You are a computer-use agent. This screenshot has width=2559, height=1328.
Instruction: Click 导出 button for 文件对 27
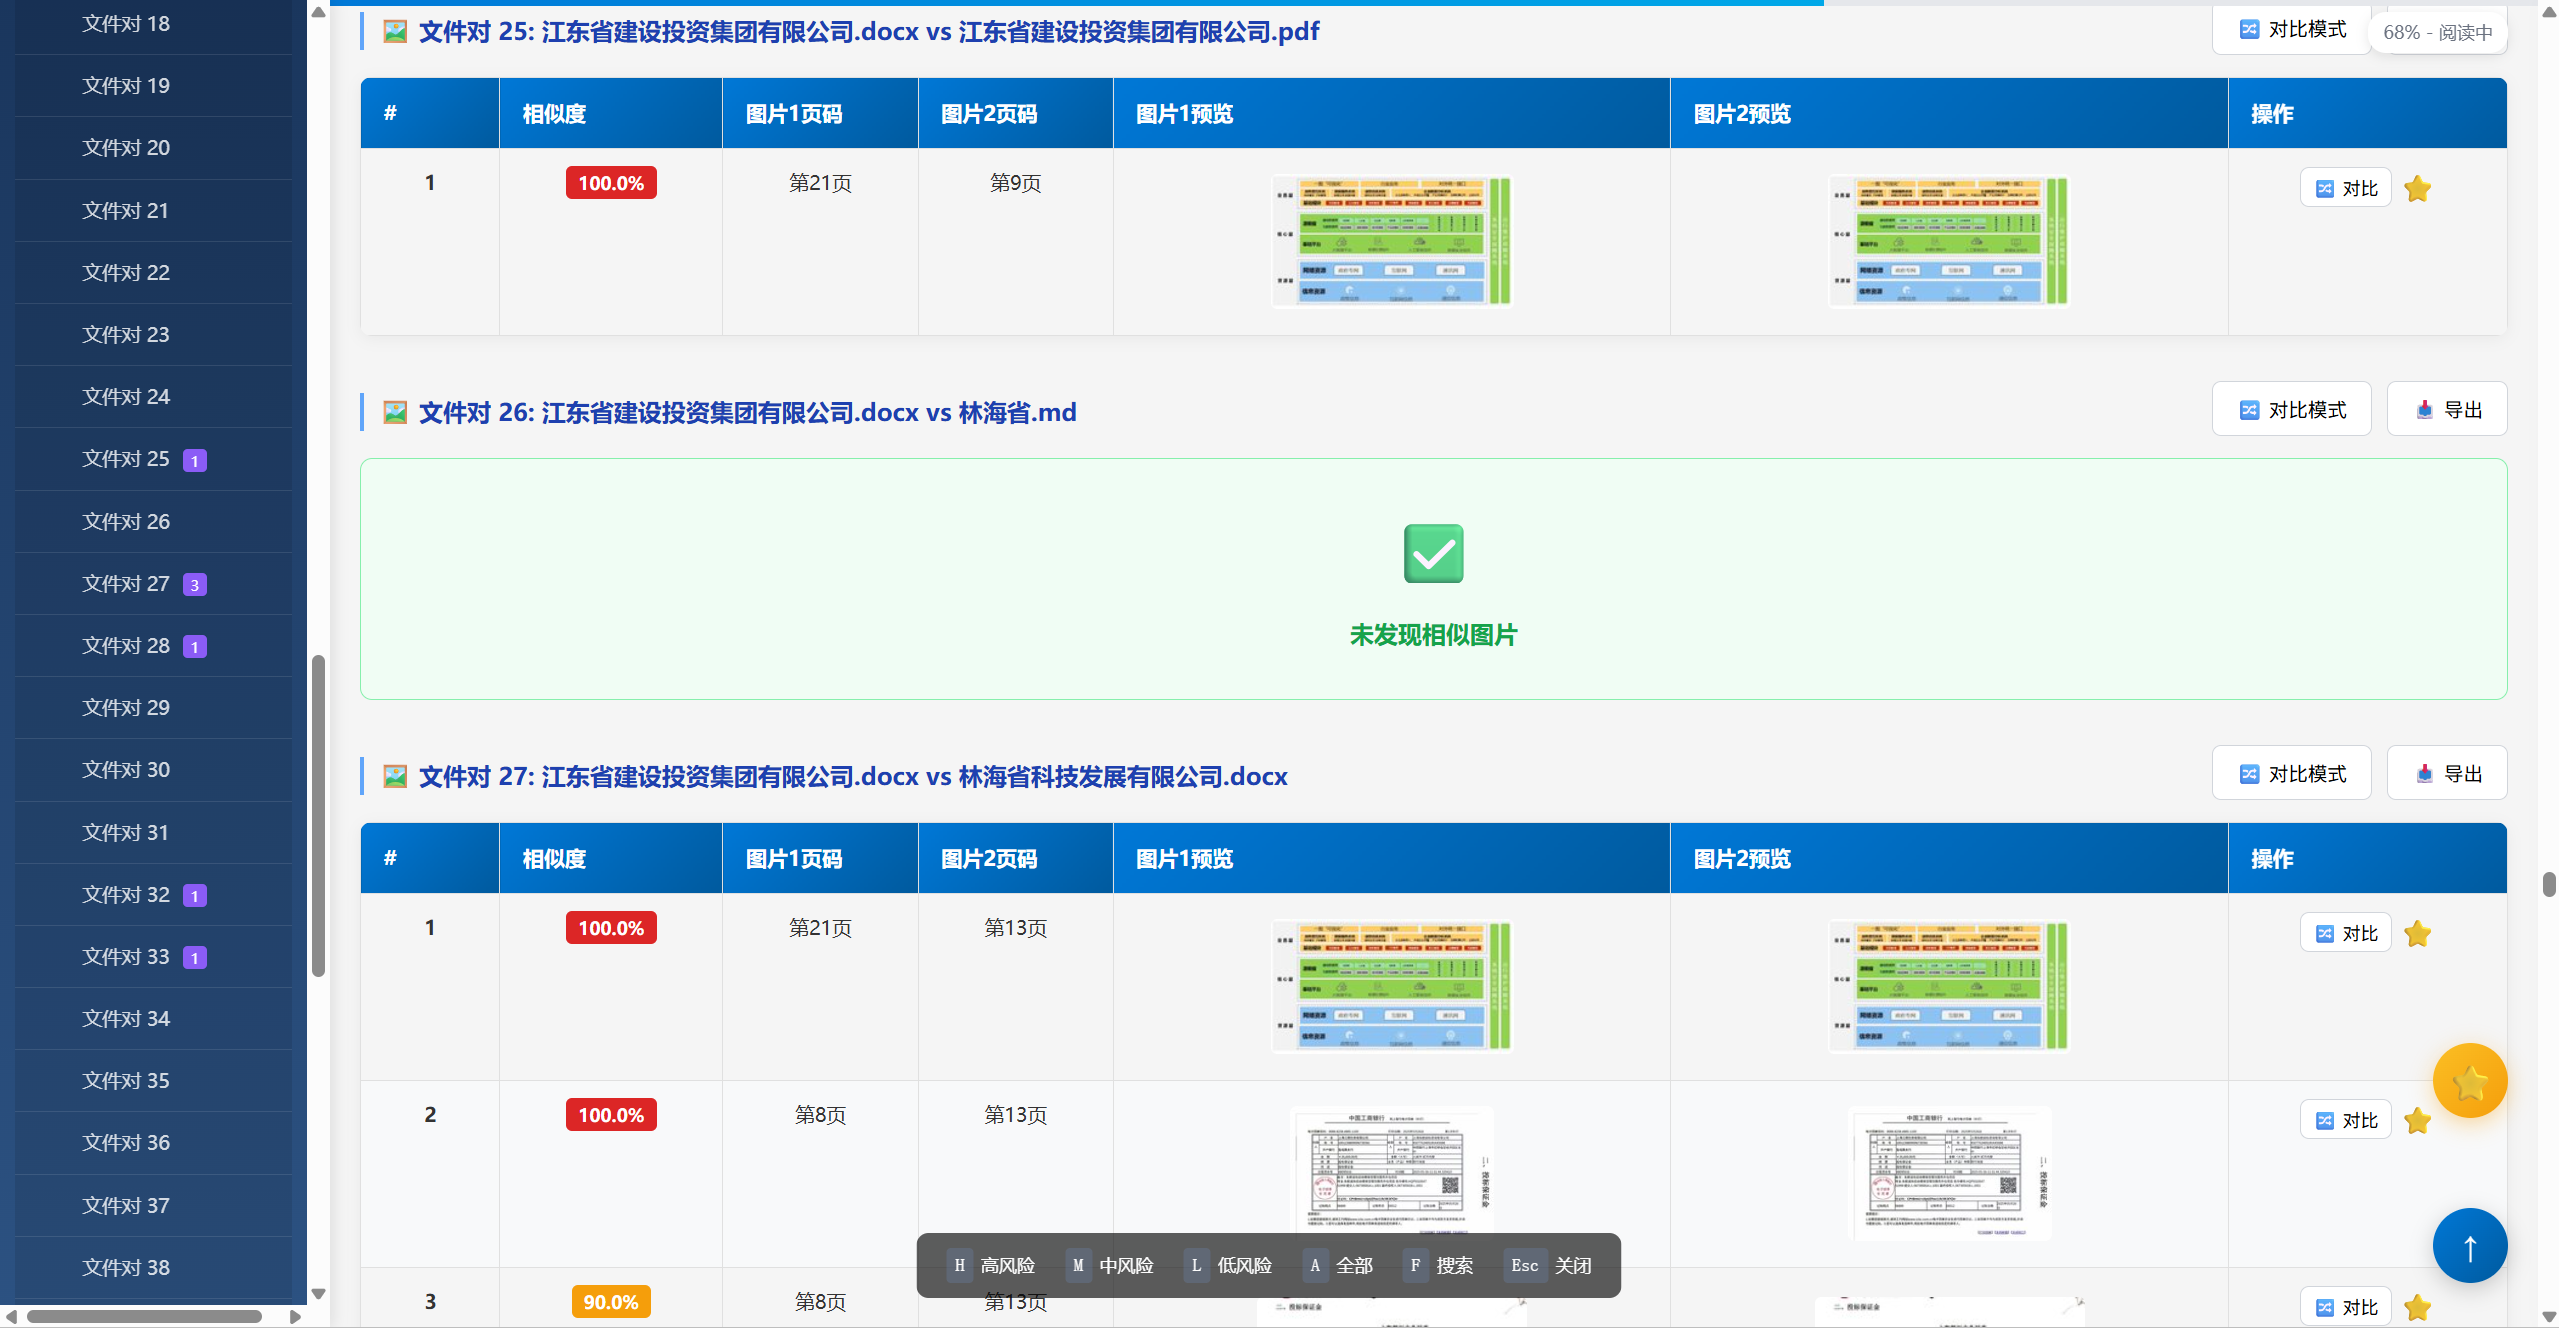[x=2446, y=773]
